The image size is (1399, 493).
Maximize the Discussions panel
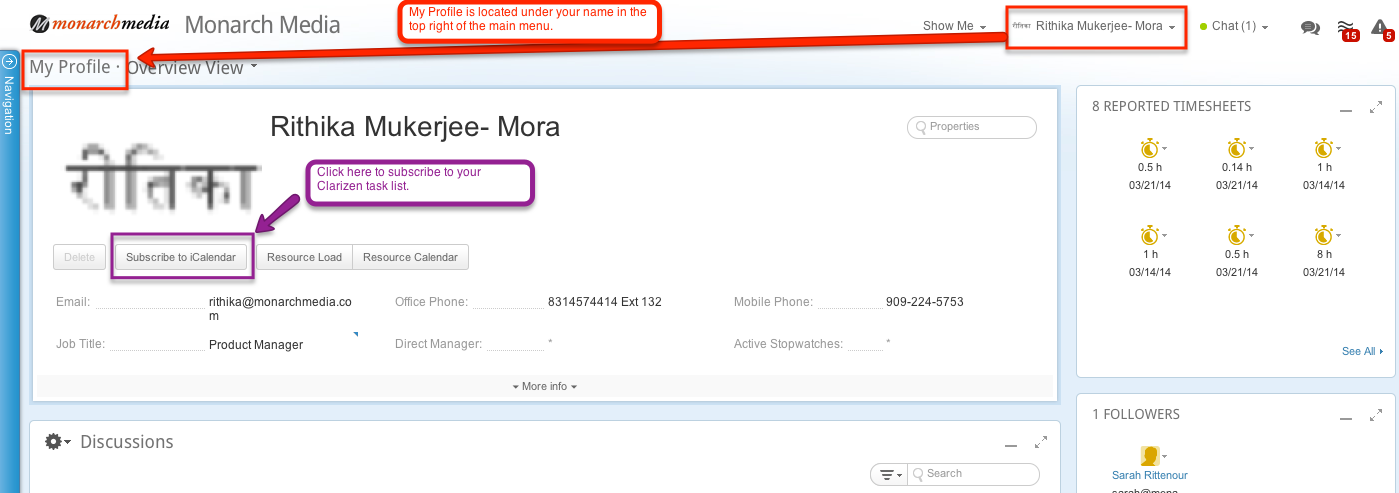tap(1041, 441)
